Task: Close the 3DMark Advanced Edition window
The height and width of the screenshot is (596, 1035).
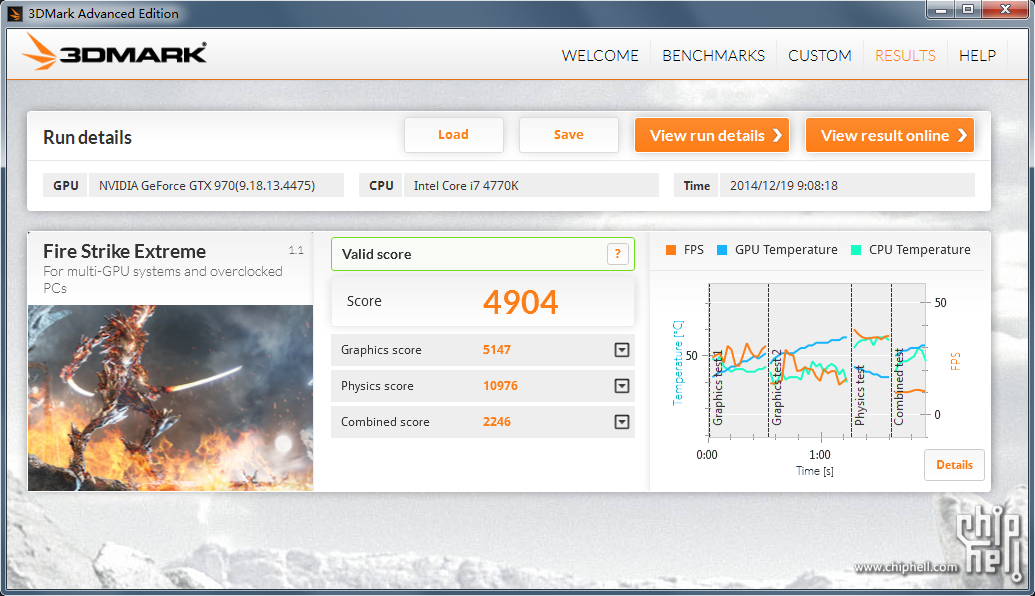Action: [x=1005, y=10]
